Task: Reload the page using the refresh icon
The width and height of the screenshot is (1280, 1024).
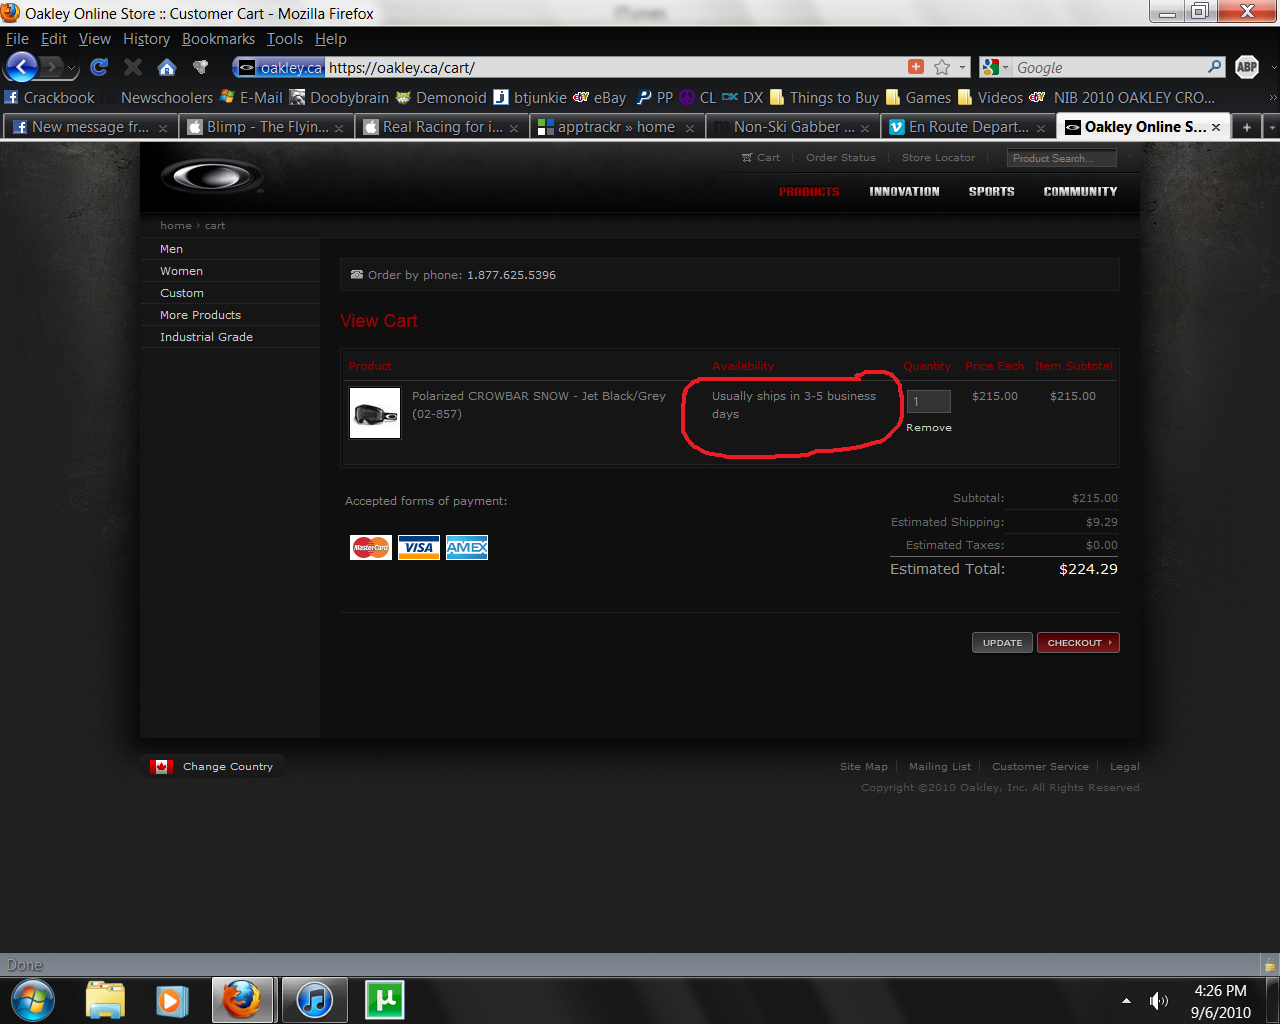Action: pyautogui.click(x=98, y=67)
